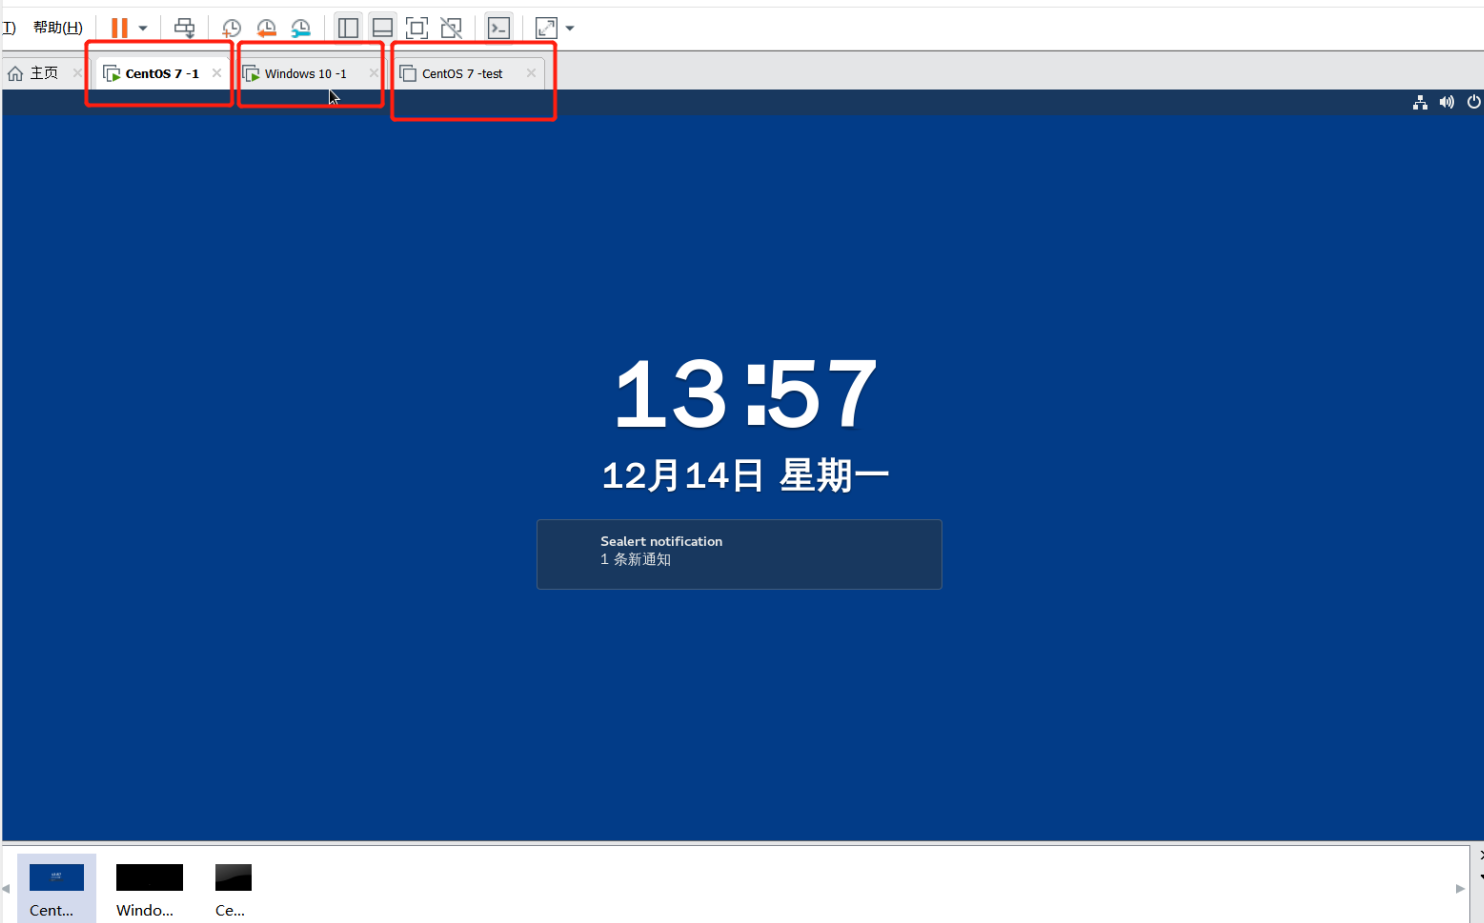
Task: Click the Send Ctrl+Alt+Del icon
Action: (x=185, y=27)
